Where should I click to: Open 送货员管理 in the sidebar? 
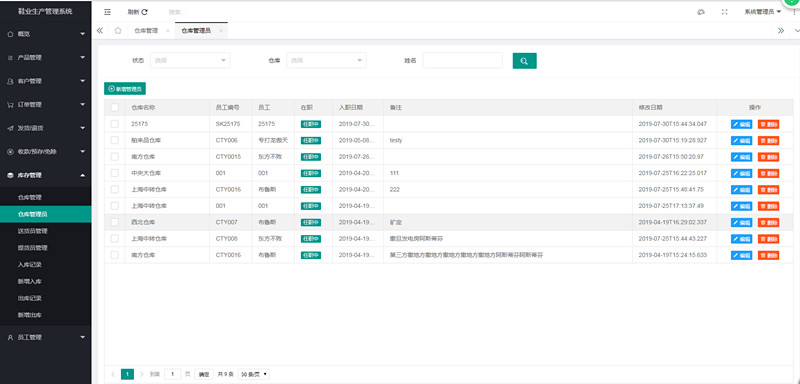(46, 231)
